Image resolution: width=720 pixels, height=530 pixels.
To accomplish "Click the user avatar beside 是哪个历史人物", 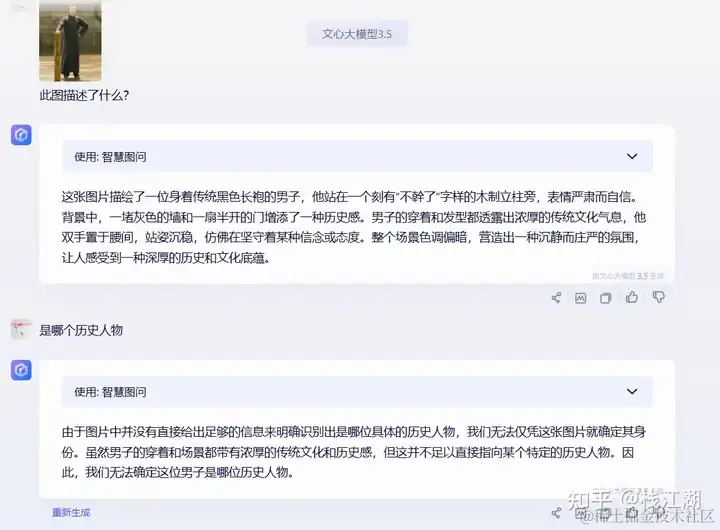I will (x=21, y=329).
